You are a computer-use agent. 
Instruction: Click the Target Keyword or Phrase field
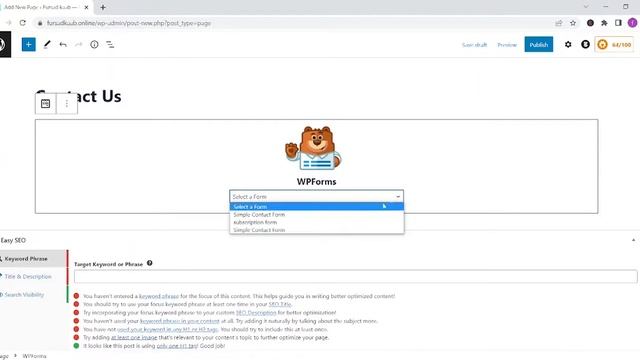356,276
